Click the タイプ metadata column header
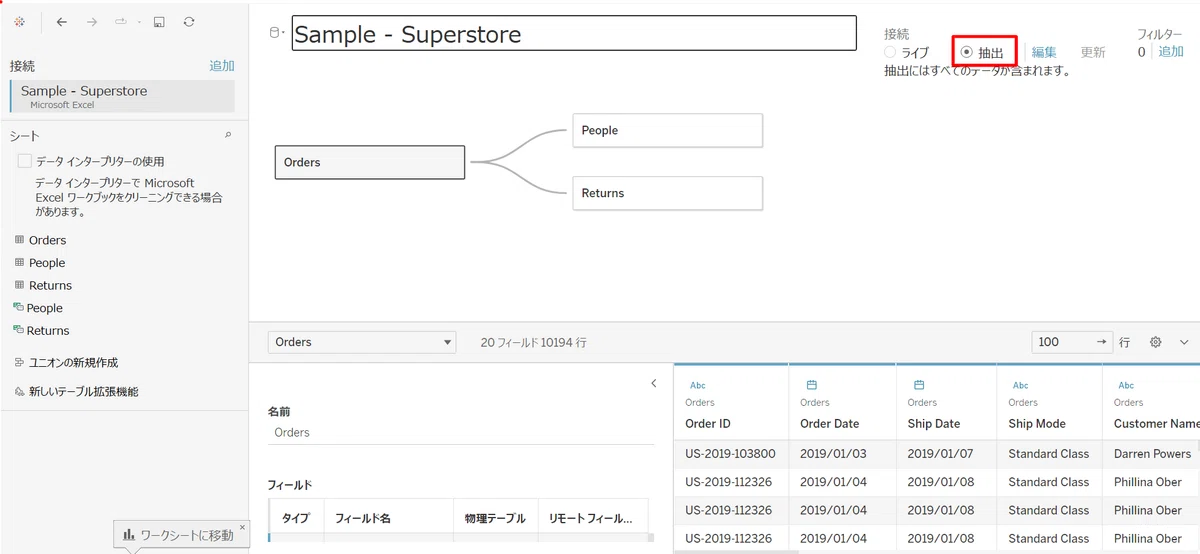 [295, 519]
